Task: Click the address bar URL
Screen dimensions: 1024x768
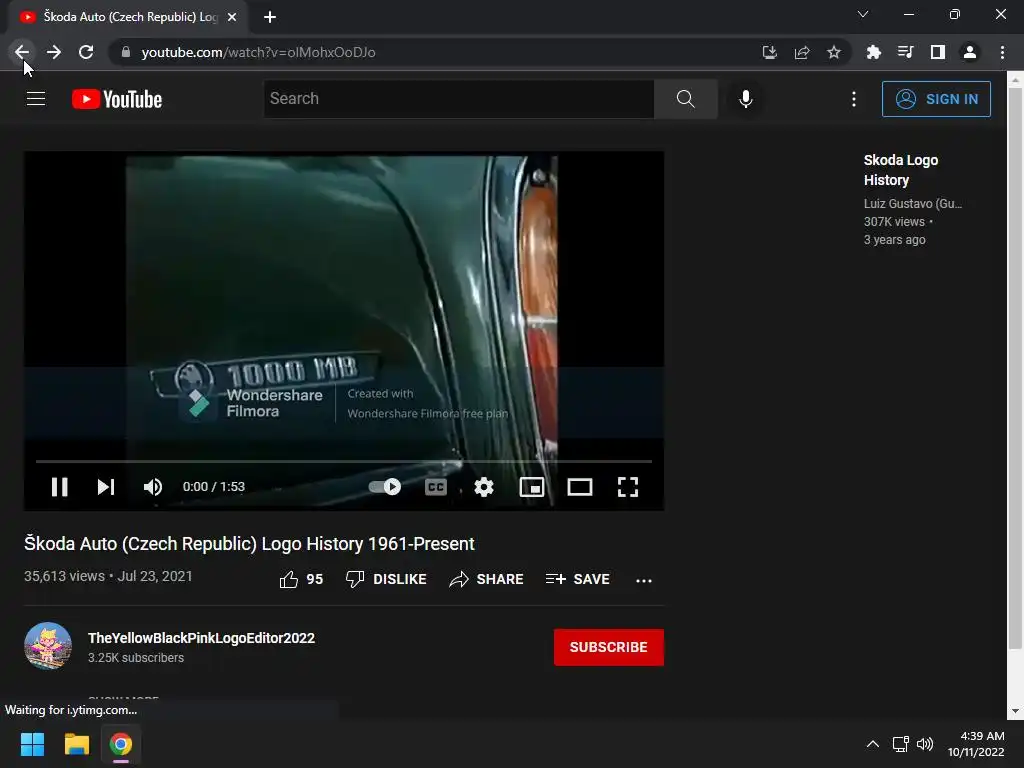Action: pos(258,52)
